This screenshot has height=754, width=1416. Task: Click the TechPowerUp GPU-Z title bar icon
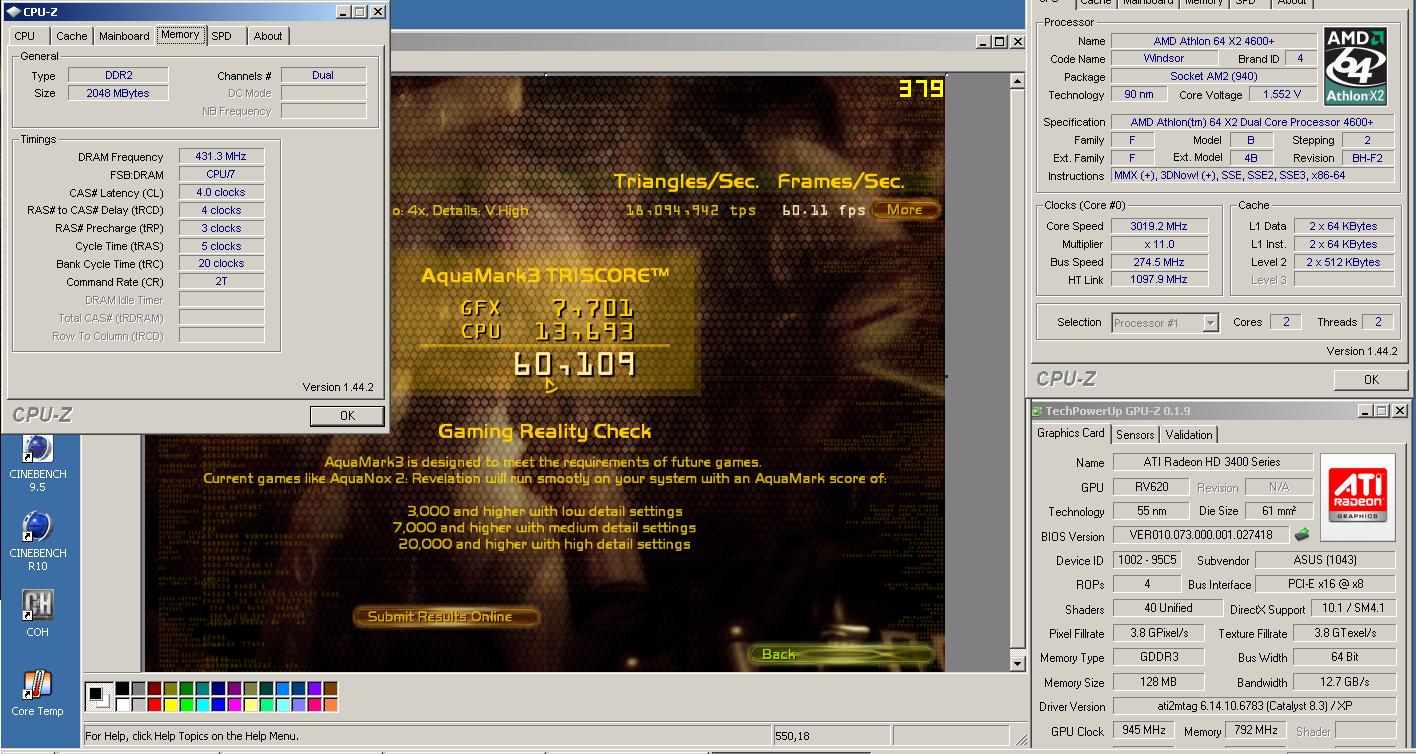[1038, 411]
